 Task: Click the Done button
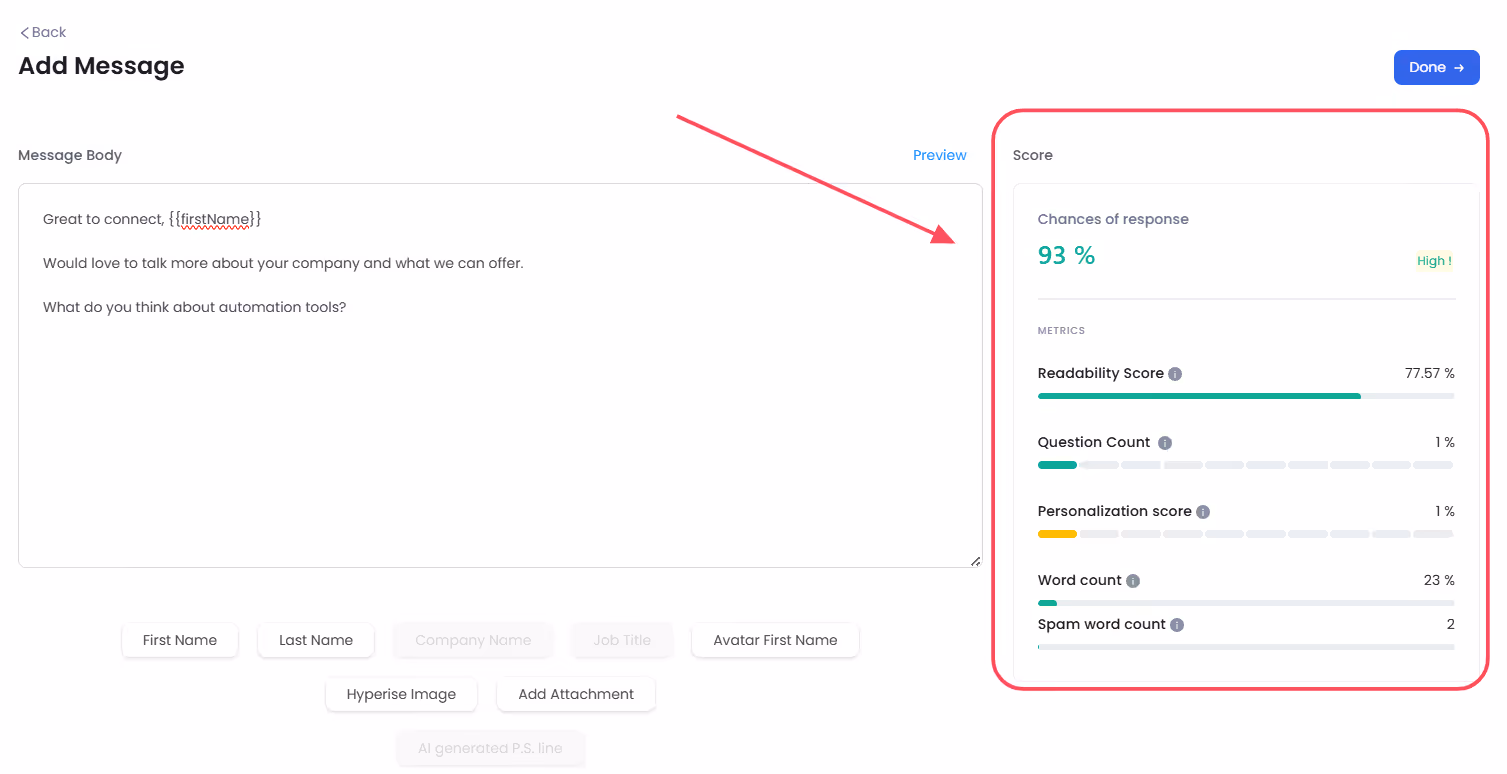(x=1436, y=67)
